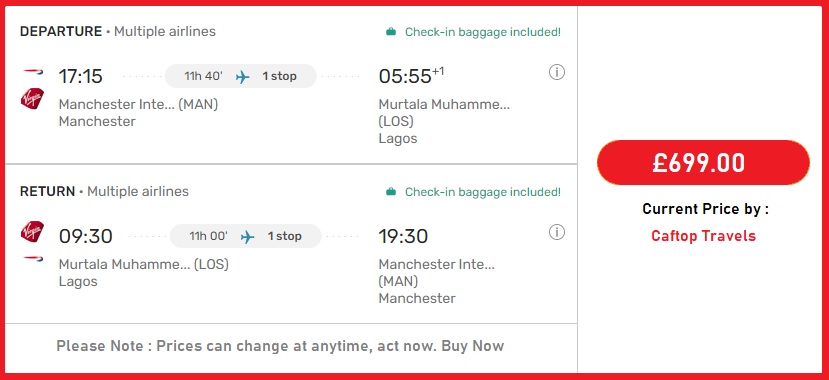
Task: Click the return flight info icon
Action: [557, 232]
